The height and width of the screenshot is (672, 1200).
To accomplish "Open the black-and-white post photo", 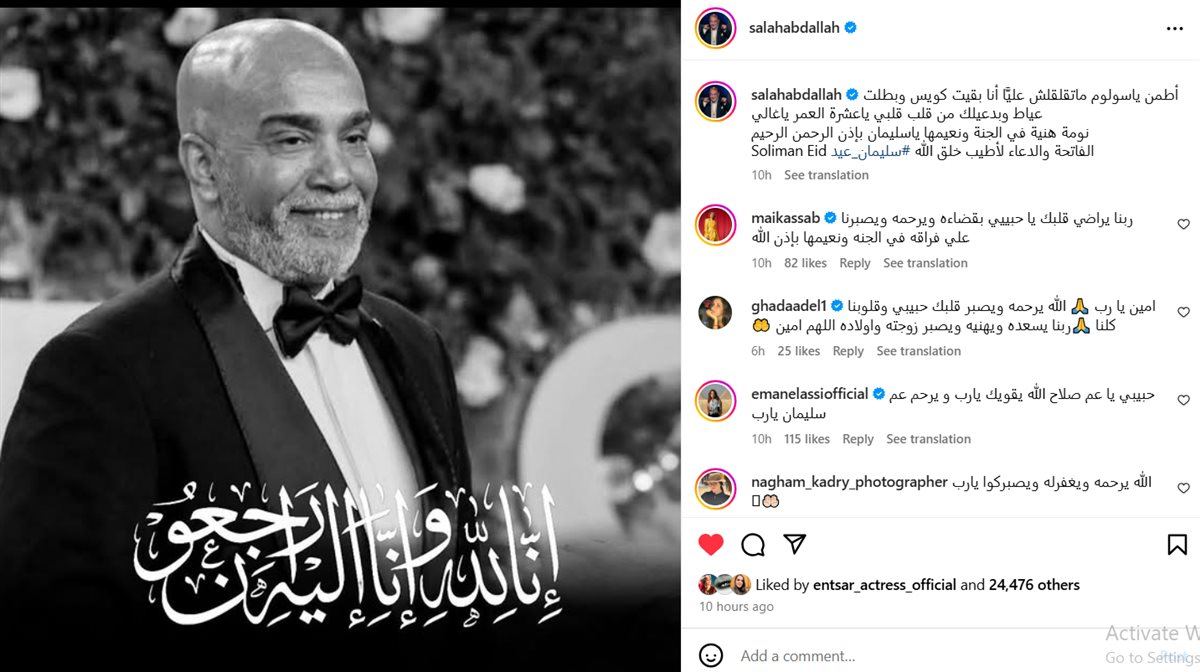I will pos(340,336).
